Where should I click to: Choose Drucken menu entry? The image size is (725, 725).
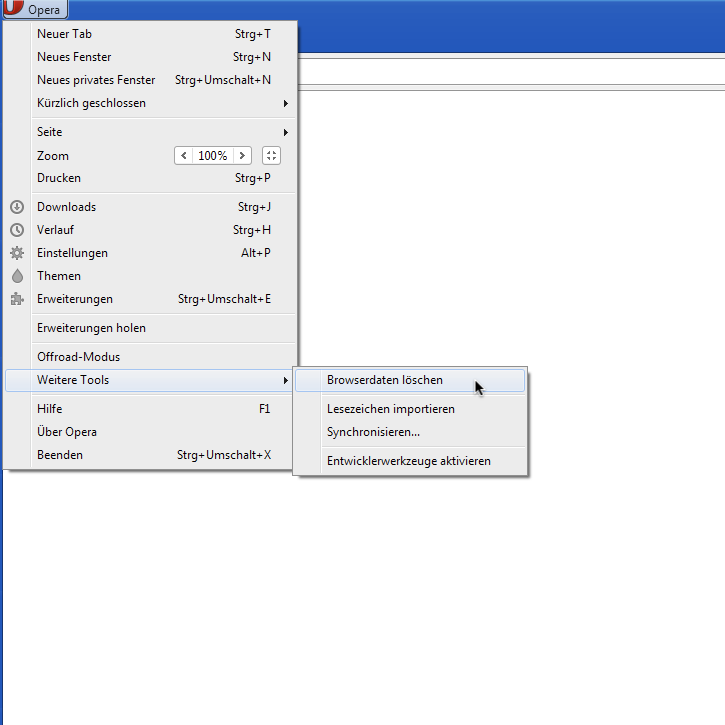click(150, 178)
